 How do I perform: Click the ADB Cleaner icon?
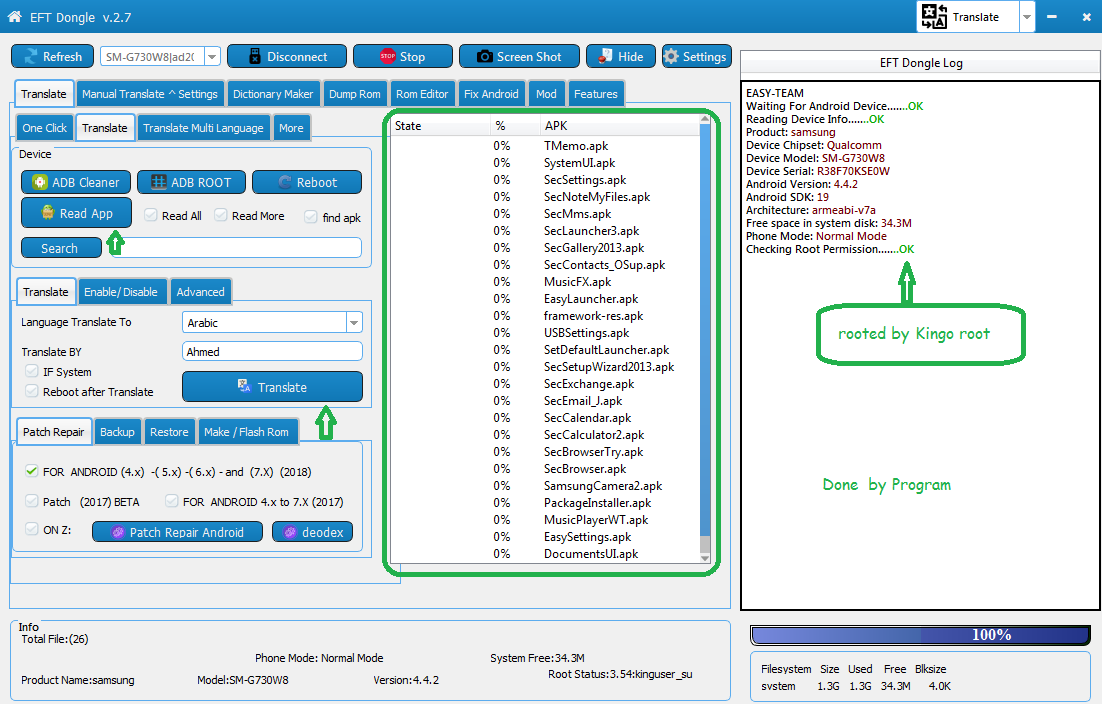[40, 183]
